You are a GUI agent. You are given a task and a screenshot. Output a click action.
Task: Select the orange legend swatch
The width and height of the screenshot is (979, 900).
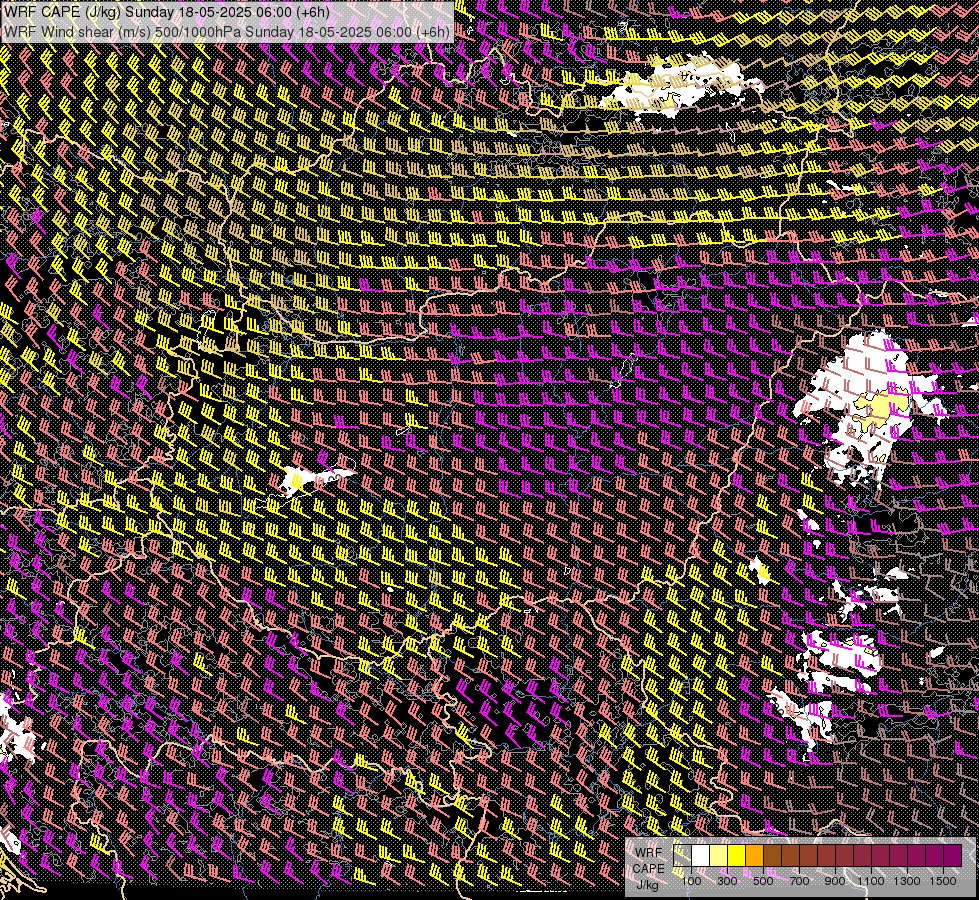754,856
